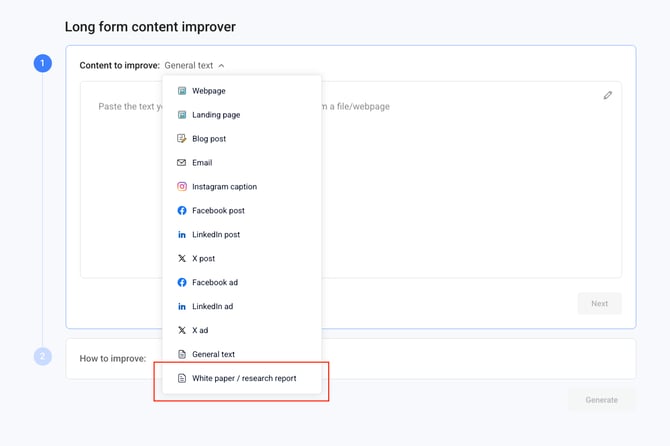Click the Blog post icon
This screenshot has height=446, width=670.
[x=182, y=139]
